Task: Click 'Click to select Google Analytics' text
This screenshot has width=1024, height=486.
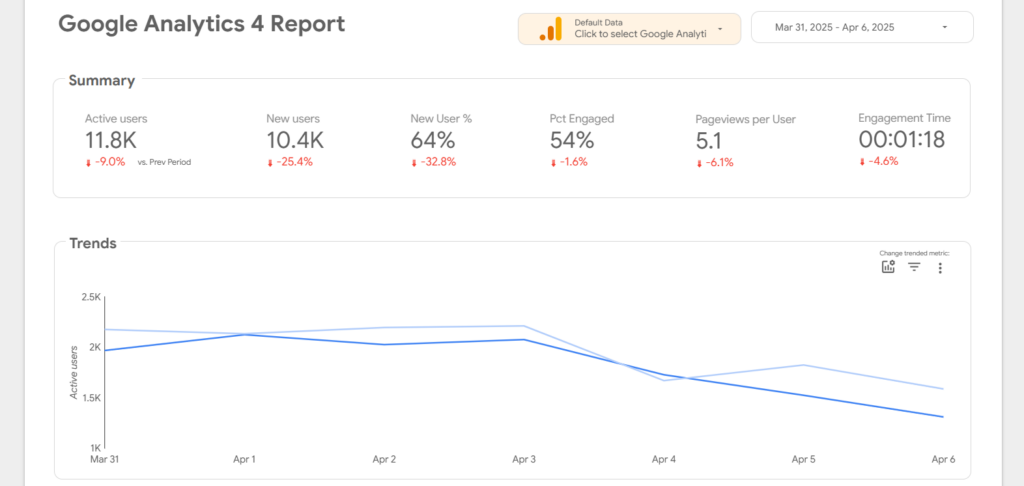Action: [x=640, y=34]
